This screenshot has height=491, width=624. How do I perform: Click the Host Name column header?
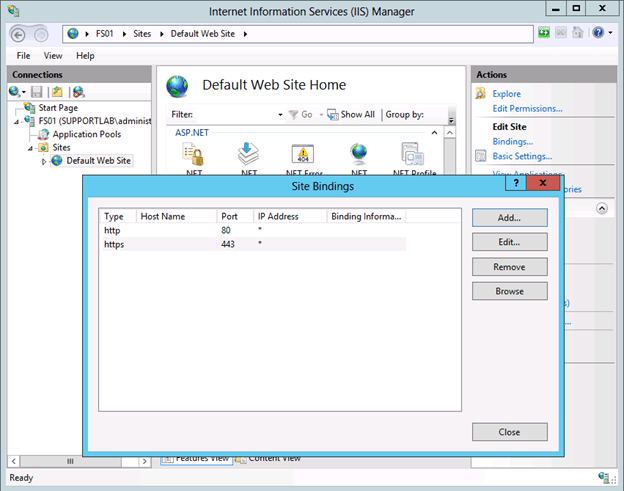pos(176,216)
